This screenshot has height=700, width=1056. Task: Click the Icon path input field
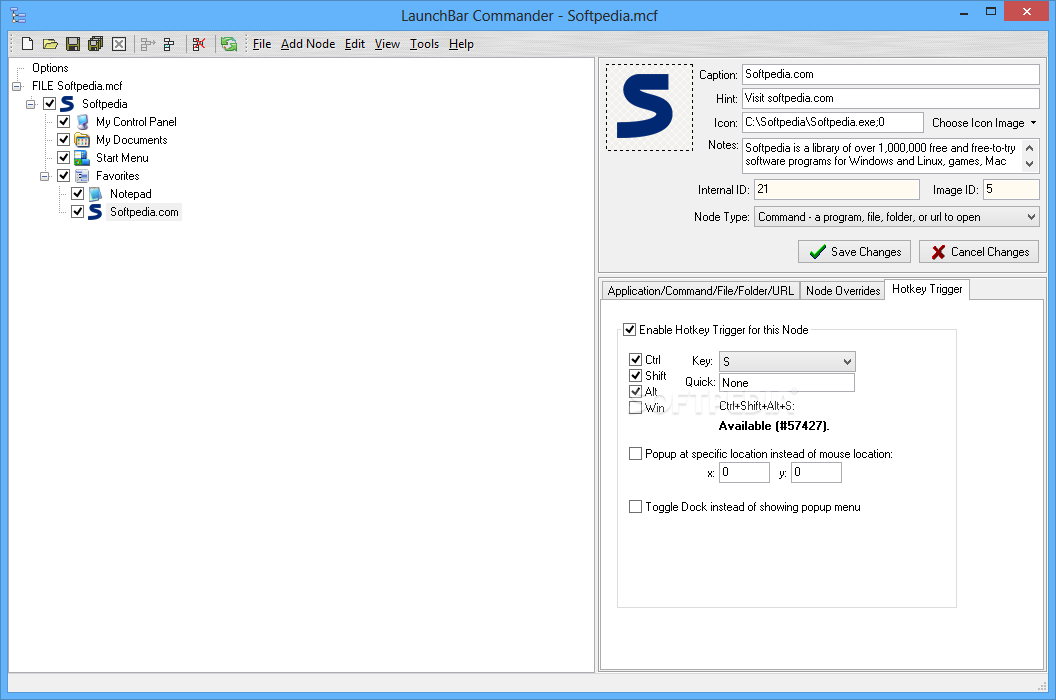[832, 123]
